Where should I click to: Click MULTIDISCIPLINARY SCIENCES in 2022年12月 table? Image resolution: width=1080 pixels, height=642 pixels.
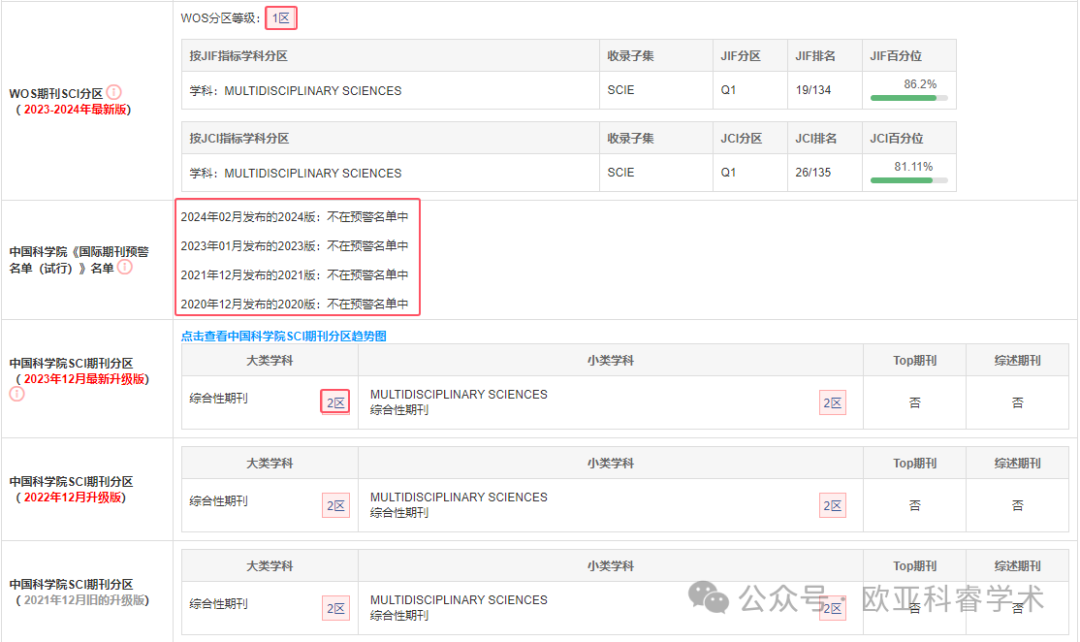[x=459, y=497]
